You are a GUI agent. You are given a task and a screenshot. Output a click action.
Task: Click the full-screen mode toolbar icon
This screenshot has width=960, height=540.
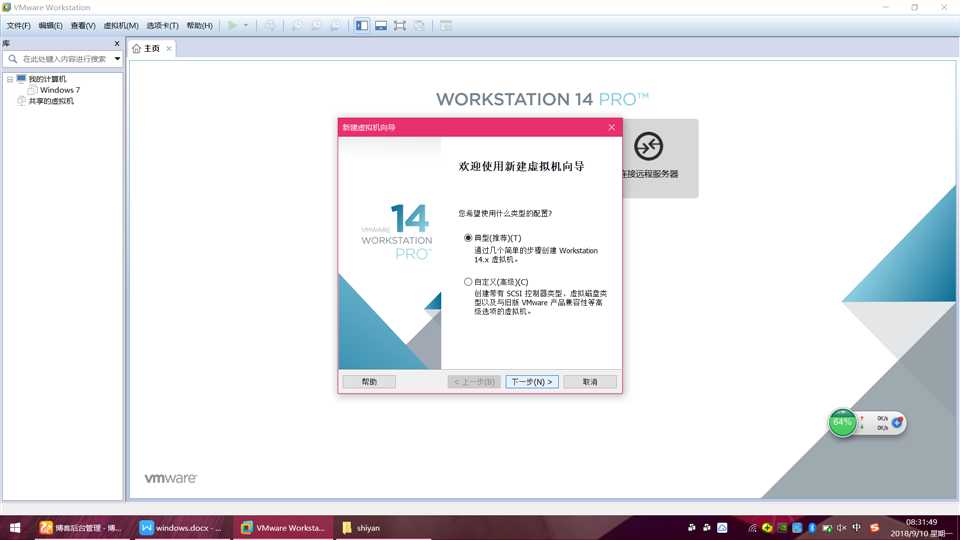400,25
